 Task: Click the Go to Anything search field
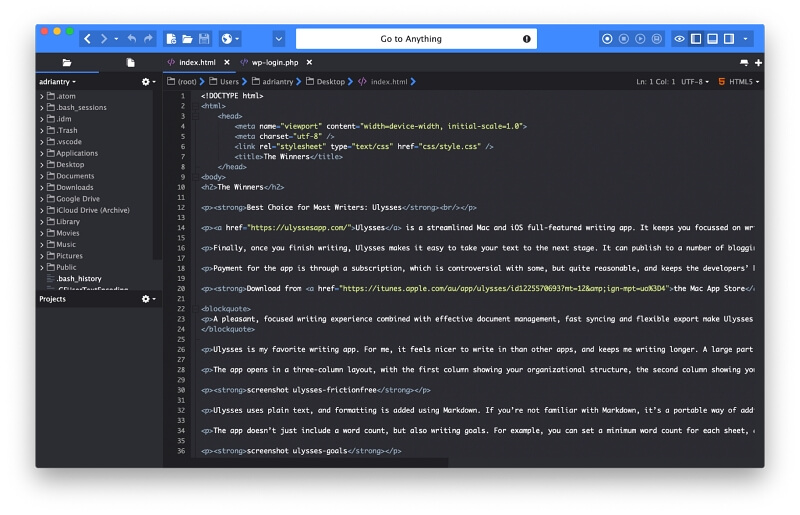coord(416,39)
